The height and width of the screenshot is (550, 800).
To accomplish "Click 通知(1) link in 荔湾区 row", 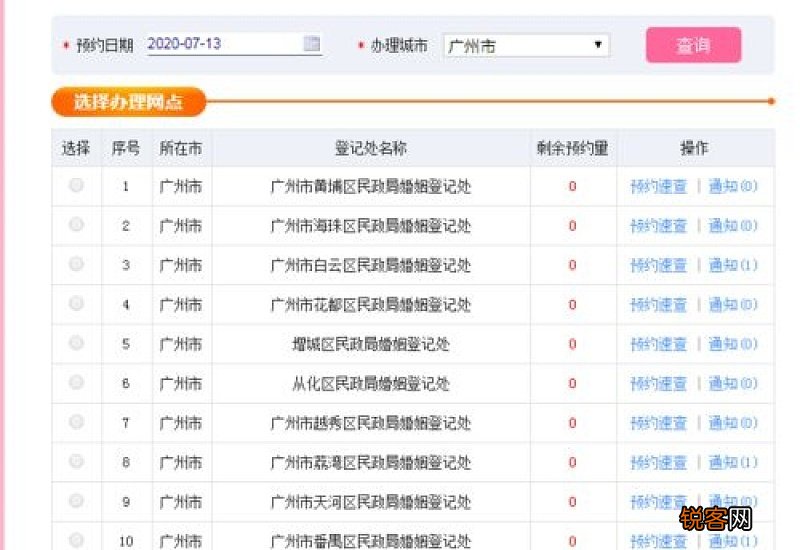I will (733, 463).
